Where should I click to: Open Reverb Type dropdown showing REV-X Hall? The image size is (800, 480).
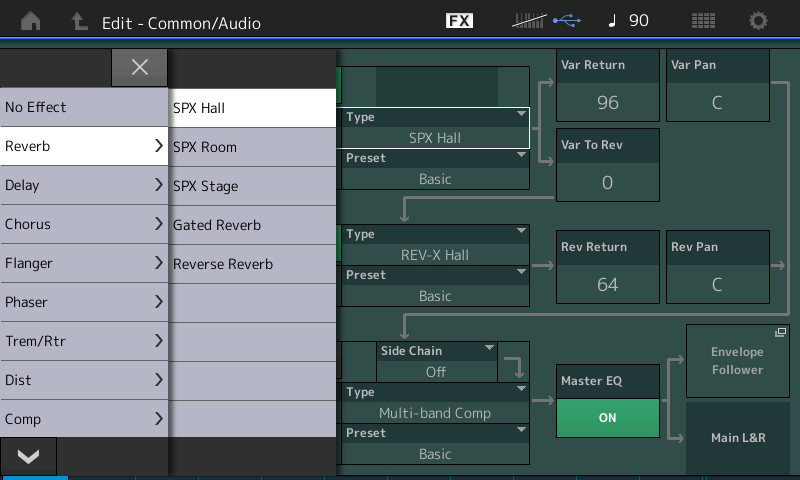point(435,245)
